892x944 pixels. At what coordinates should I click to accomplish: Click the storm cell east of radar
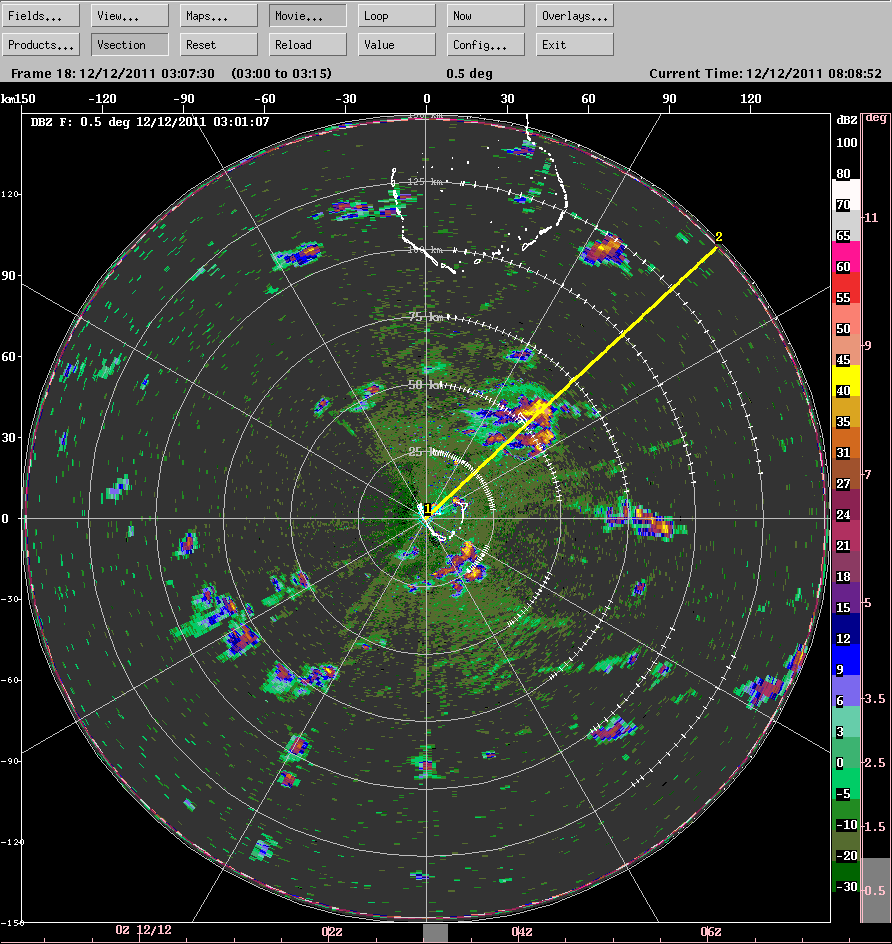click(644, 520)
